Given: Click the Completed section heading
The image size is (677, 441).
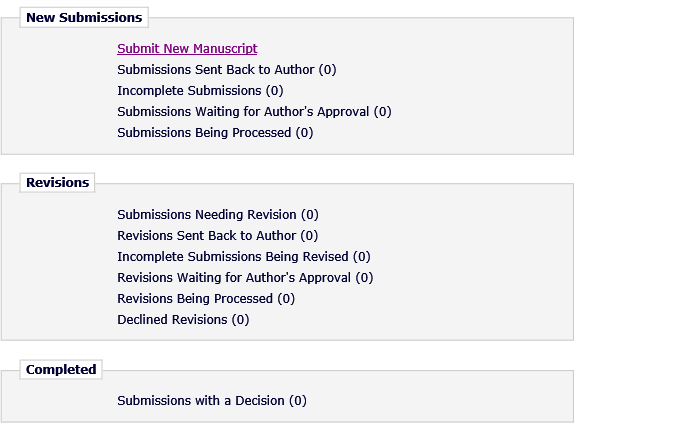Looking at the screenshot, I should 61,370.
